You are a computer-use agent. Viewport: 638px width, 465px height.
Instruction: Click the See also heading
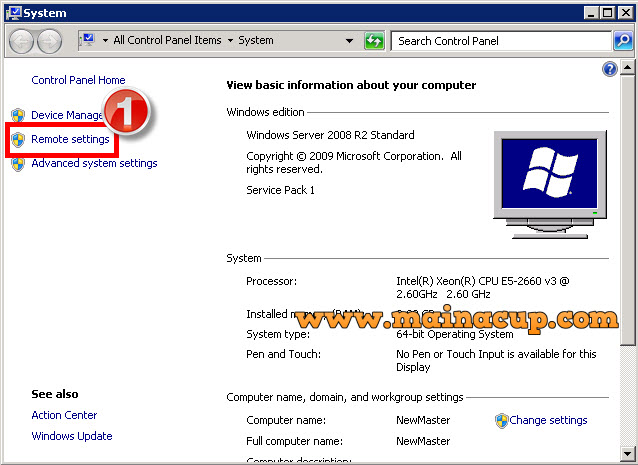(55, 394)
